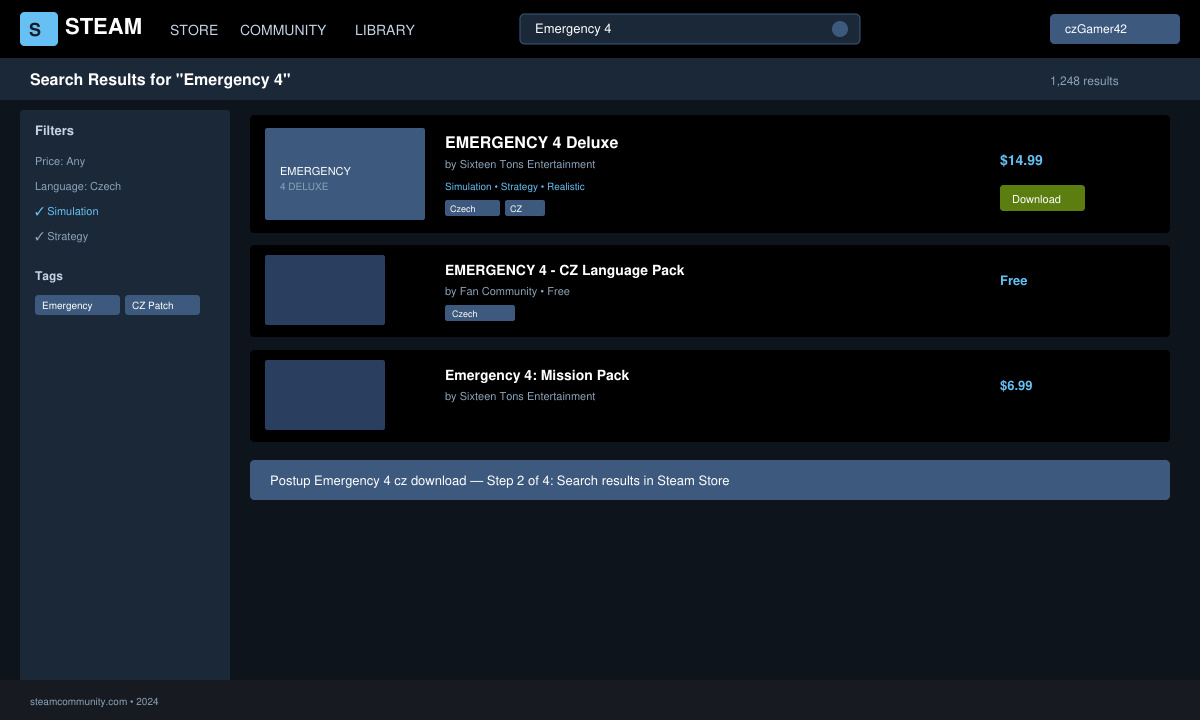Click the Postup step 2 of 4 banner
1200x720 pixels.
point(710,480)
